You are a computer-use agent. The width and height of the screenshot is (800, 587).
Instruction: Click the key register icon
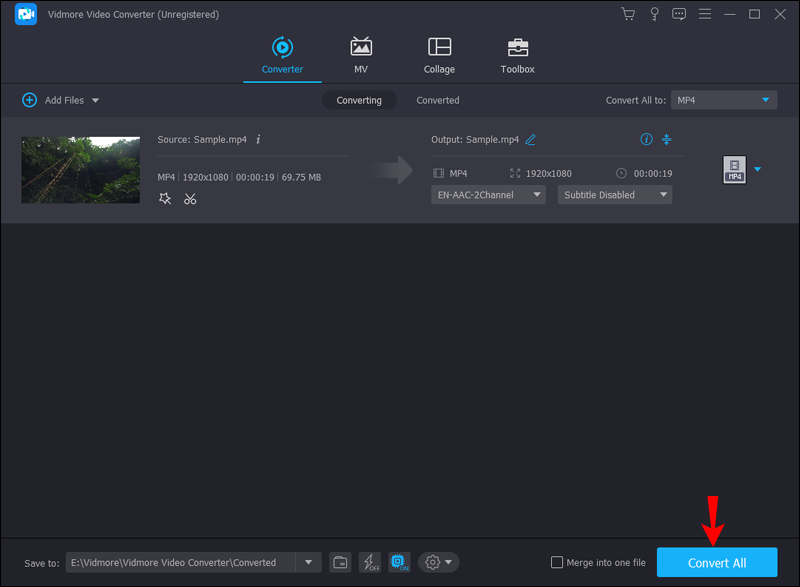654,14
